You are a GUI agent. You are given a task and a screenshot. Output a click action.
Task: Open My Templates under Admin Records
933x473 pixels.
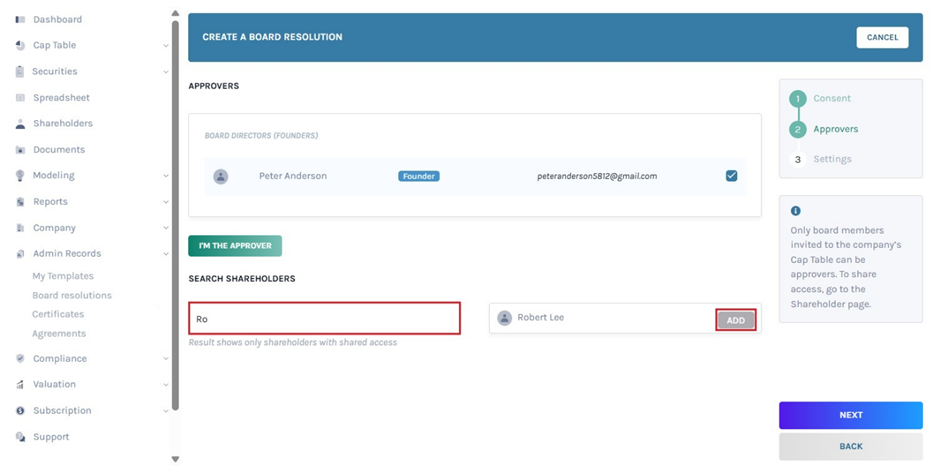click(63, 277)
